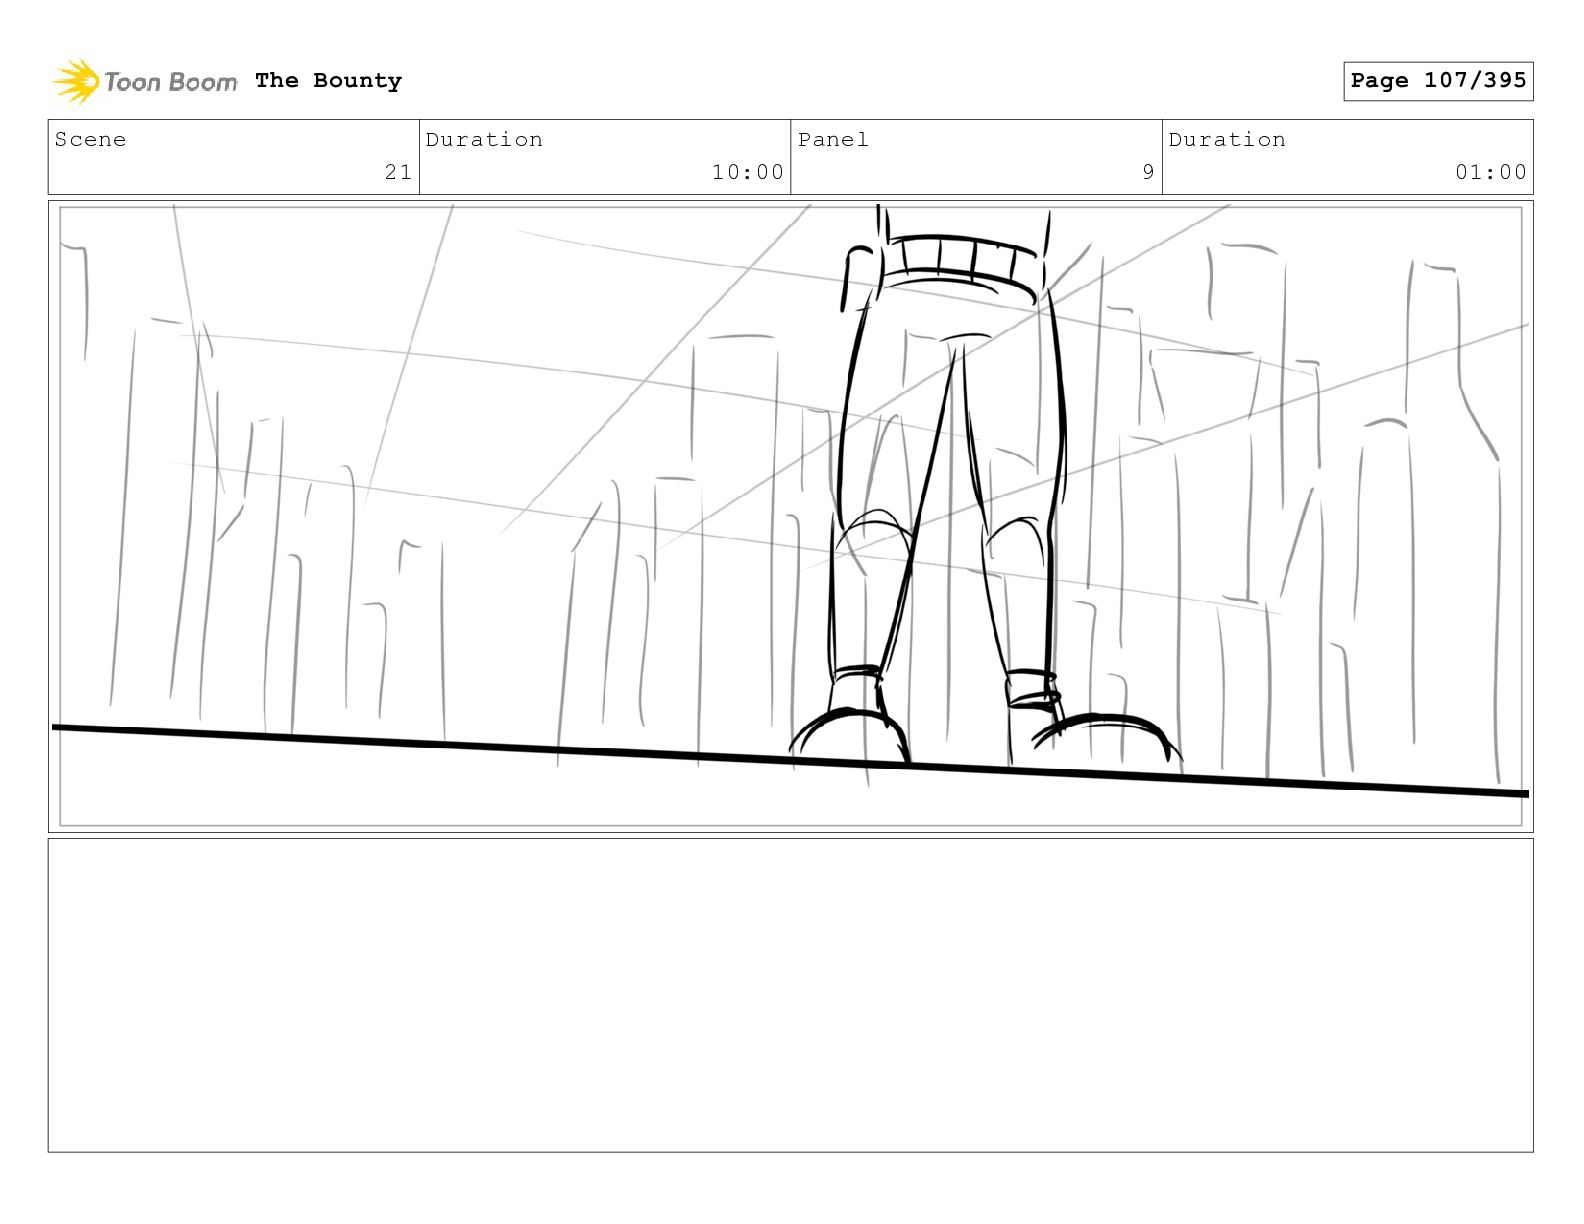Click the storyboard panel drawing of legs

click(790, 516)
